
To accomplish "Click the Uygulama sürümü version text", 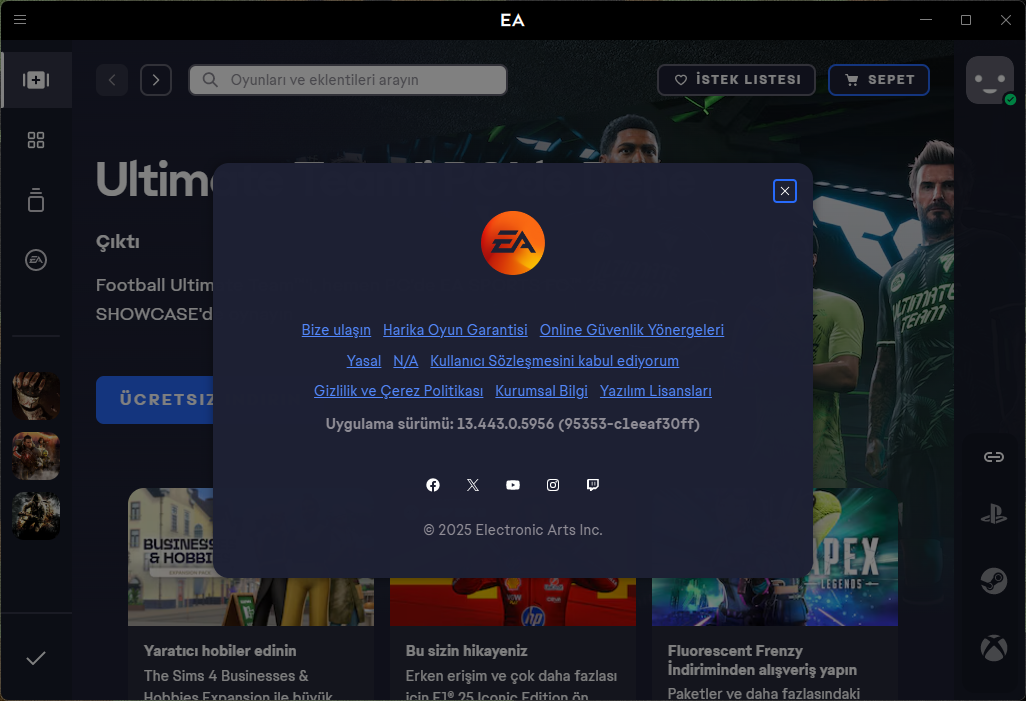I will 513,424.
